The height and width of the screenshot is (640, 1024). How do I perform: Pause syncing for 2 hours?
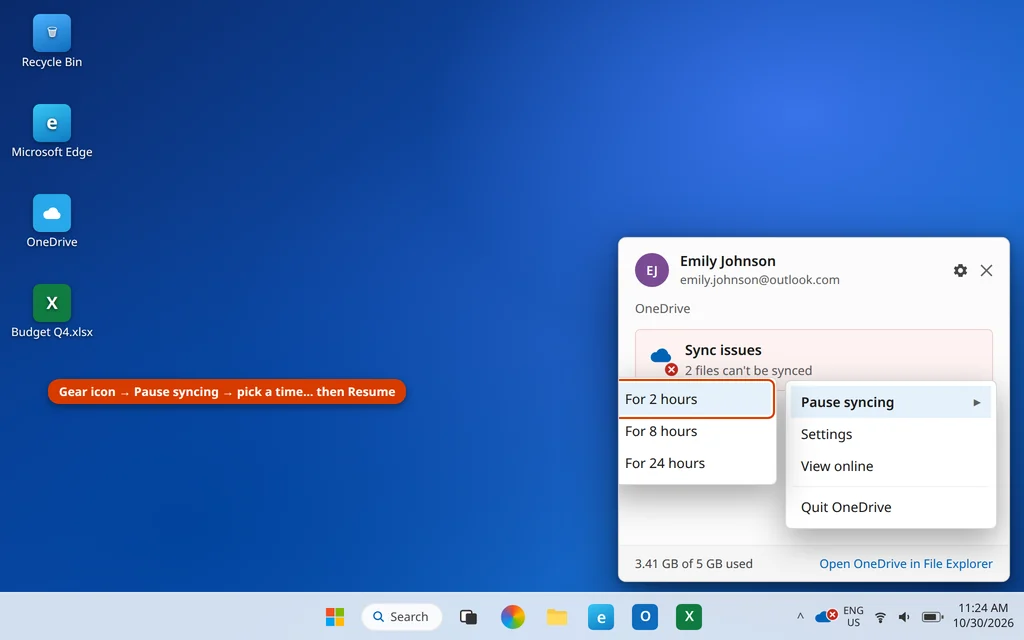pyautogui.click(x=696, y=399)
